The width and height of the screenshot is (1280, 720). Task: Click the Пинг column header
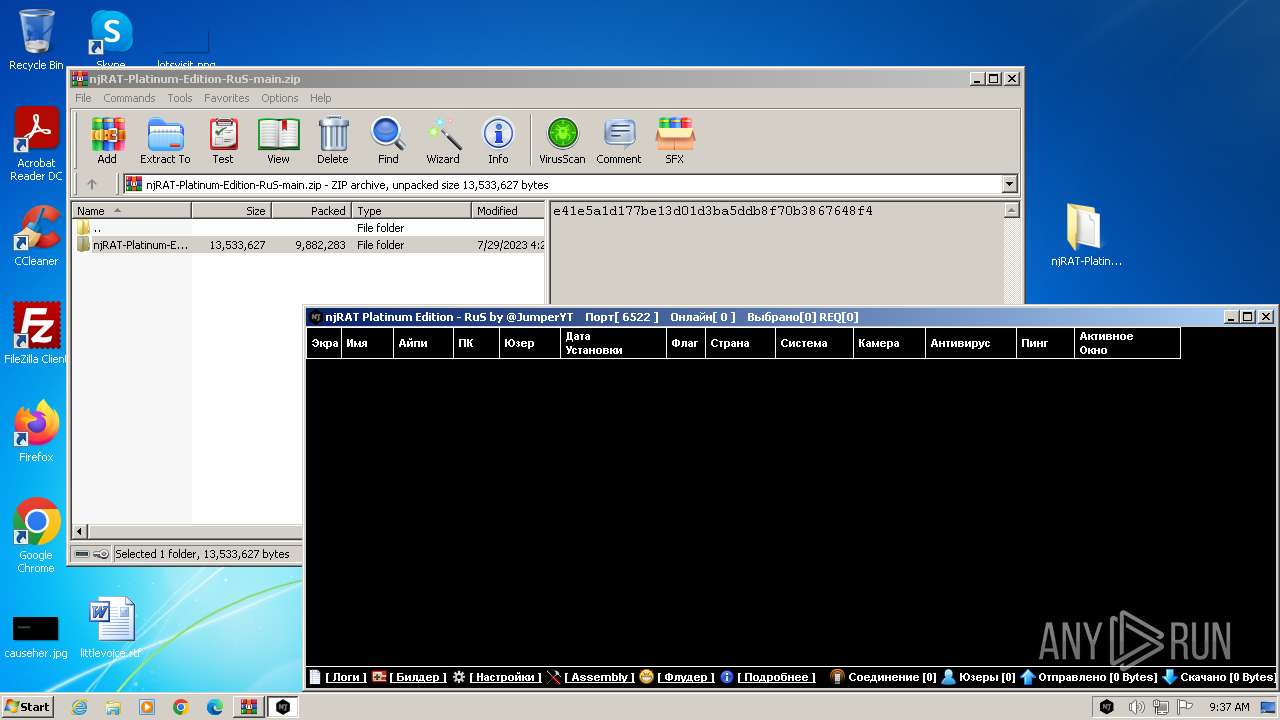1045,343
